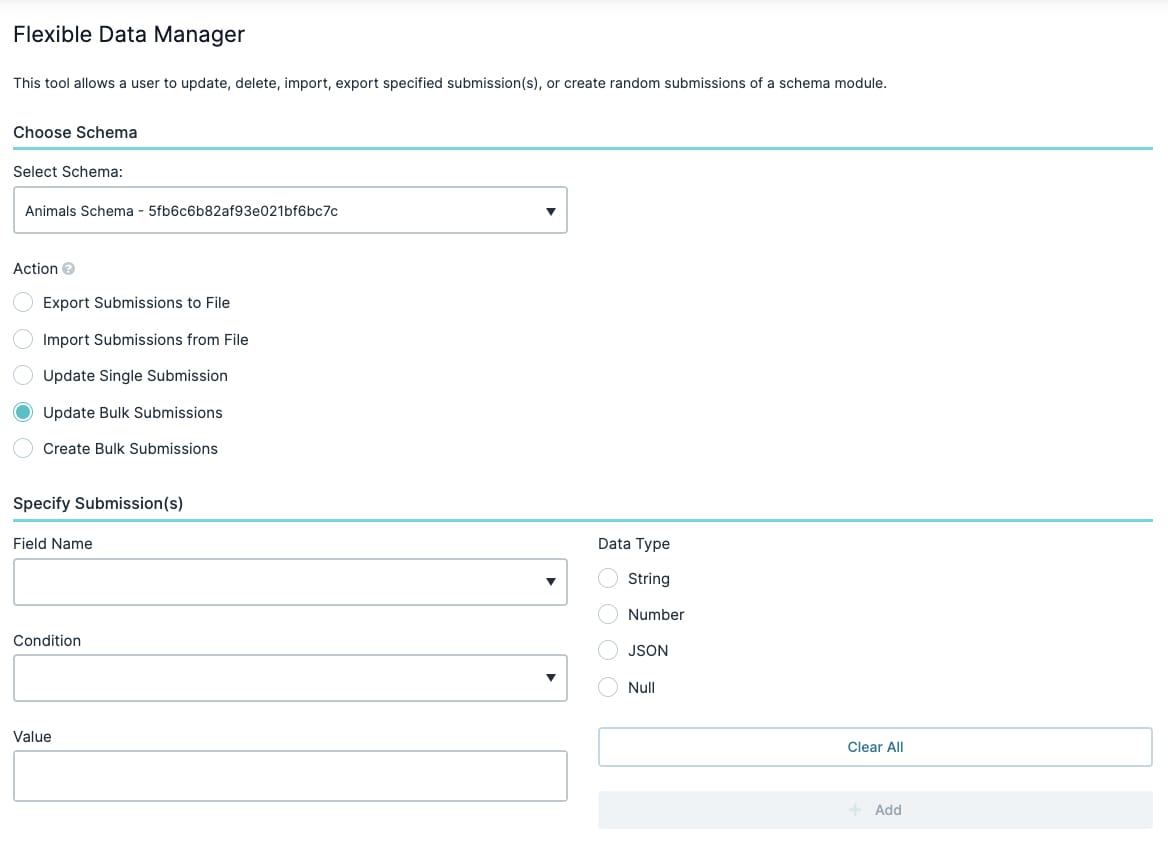Image resolution: width=1168 pixels, height=842 pixels.
Task: Click the Specify Submission(s) section heading
Action: (98, 504)
